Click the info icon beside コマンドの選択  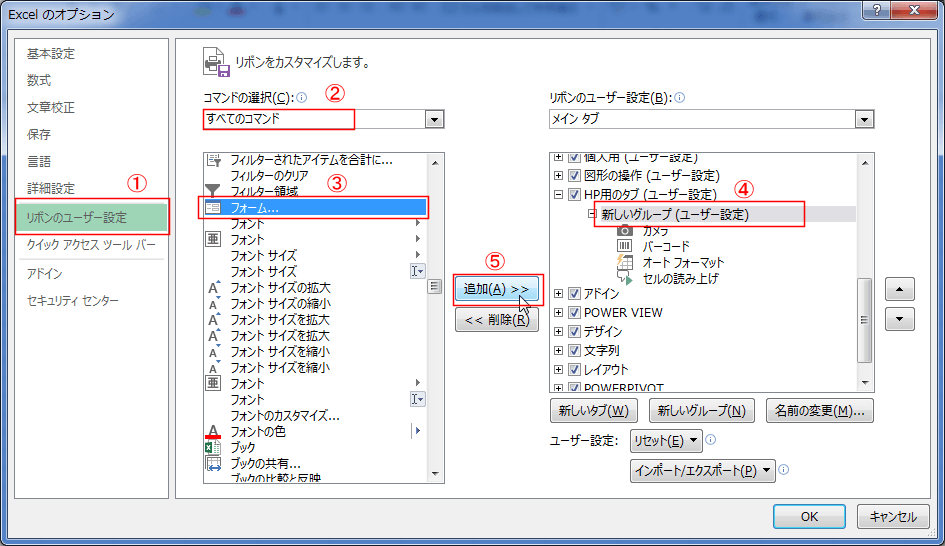[302, 98]
